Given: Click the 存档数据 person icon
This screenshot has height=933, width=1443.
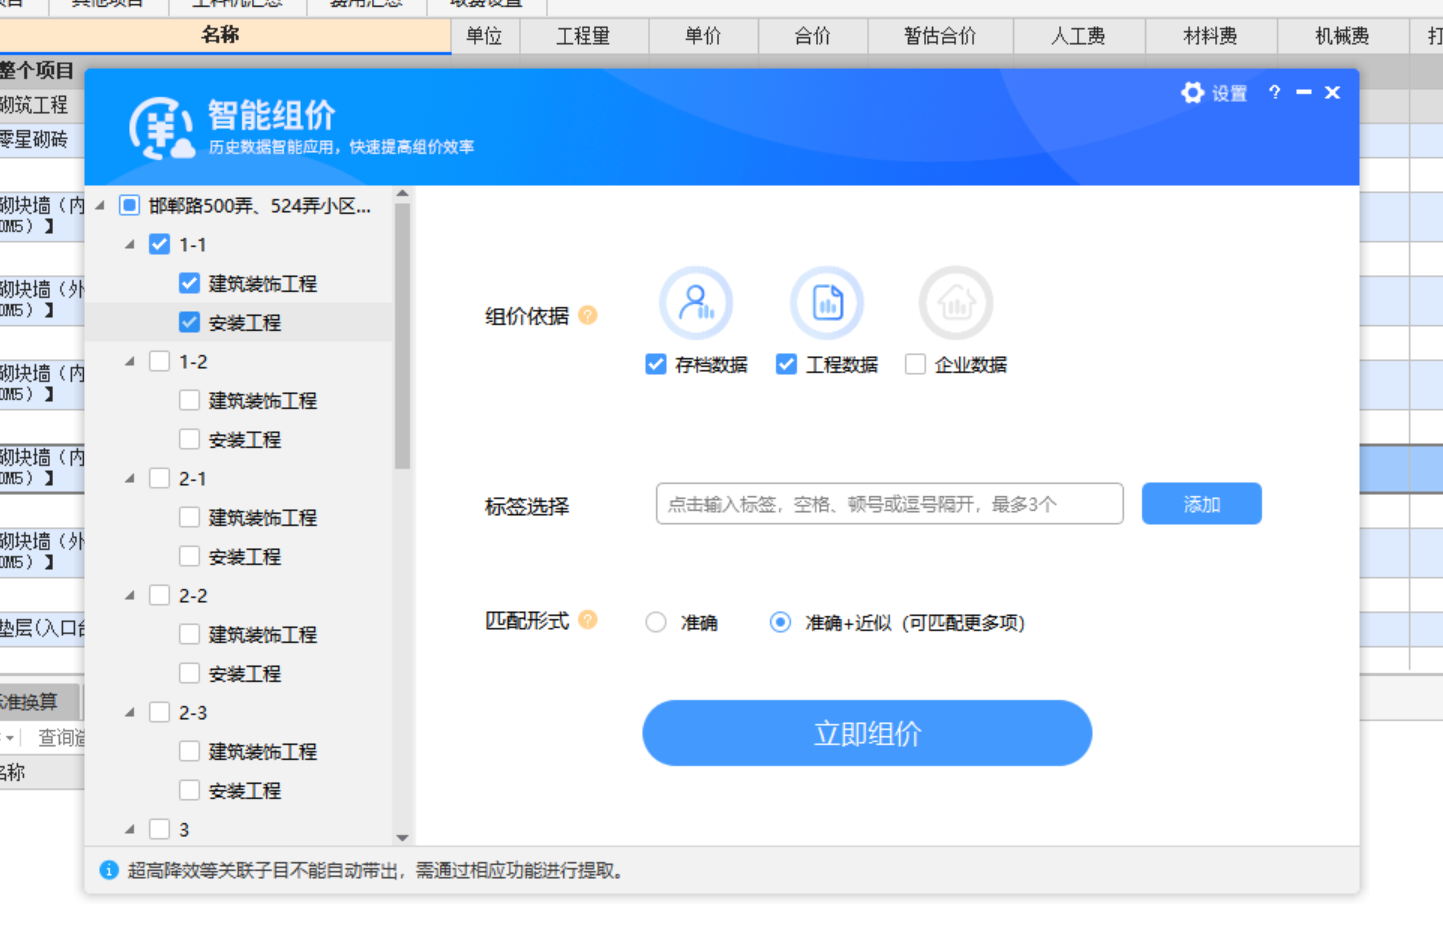Looking at the screenshot, I should click(696, 302).
